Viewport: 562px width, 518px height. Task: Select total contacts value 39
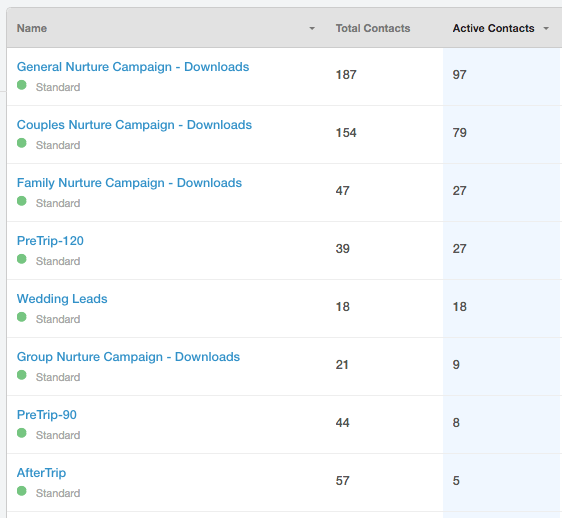(343, 249)
